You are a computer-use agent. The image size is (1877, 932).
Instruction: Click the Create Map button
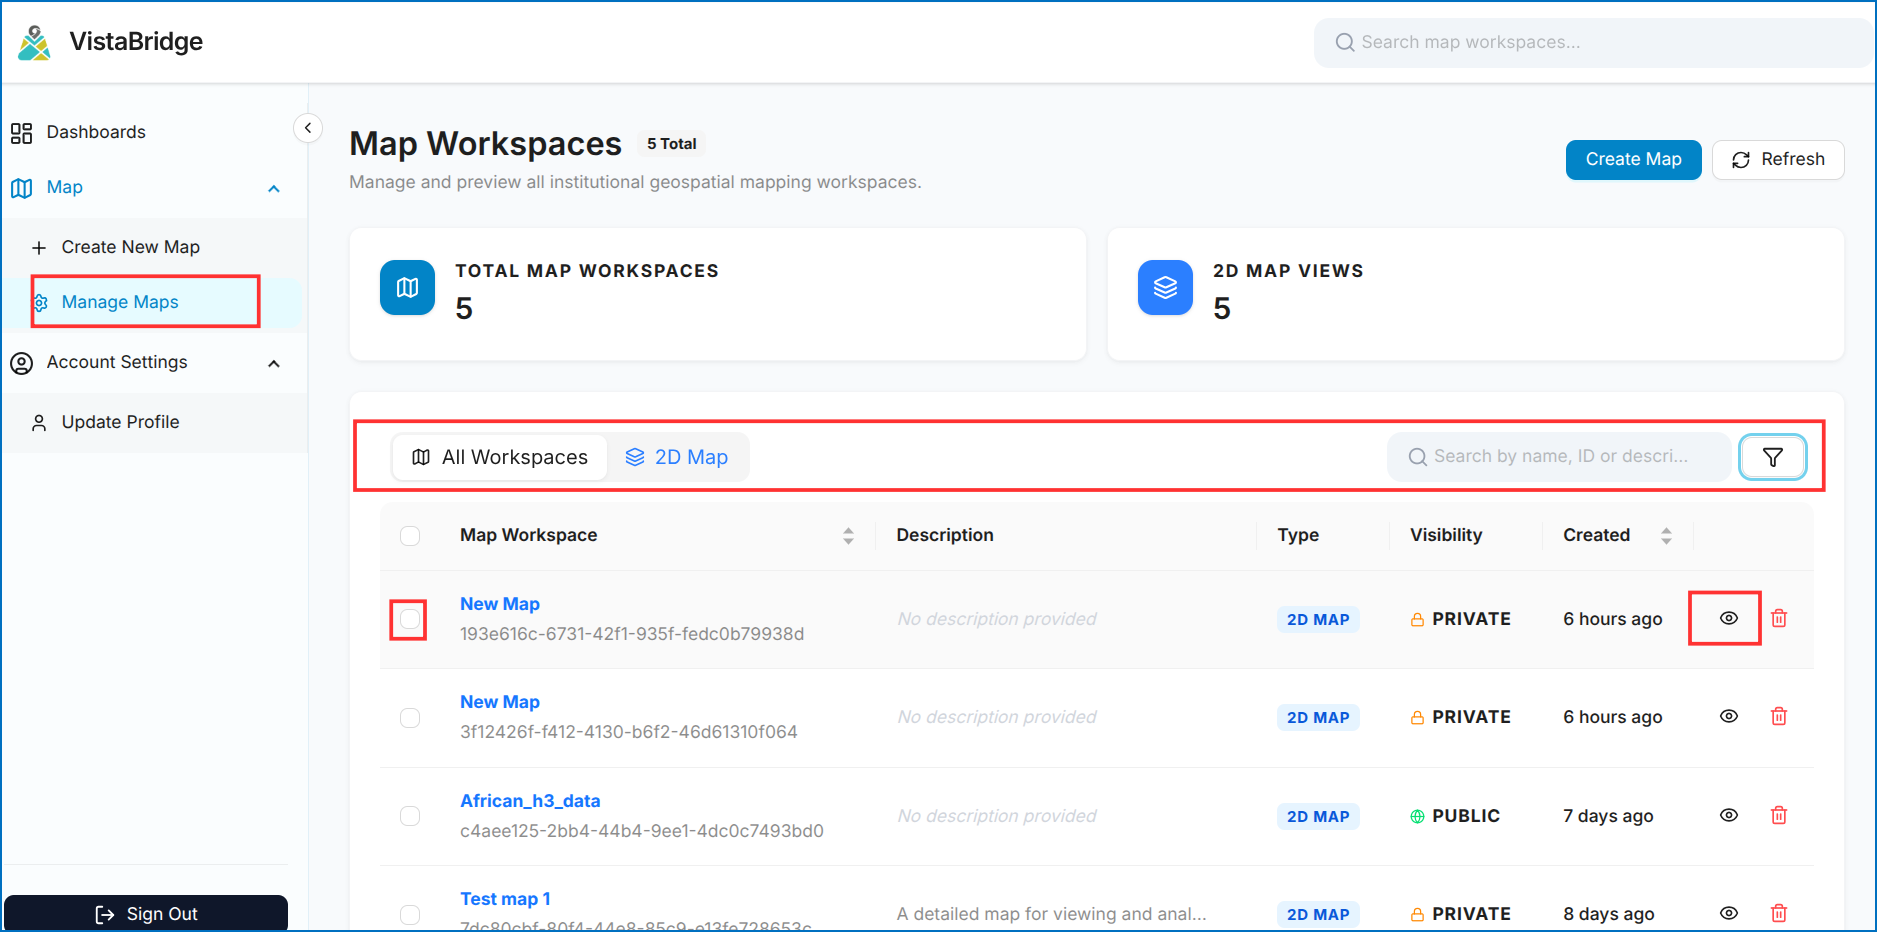(1633, 160)
